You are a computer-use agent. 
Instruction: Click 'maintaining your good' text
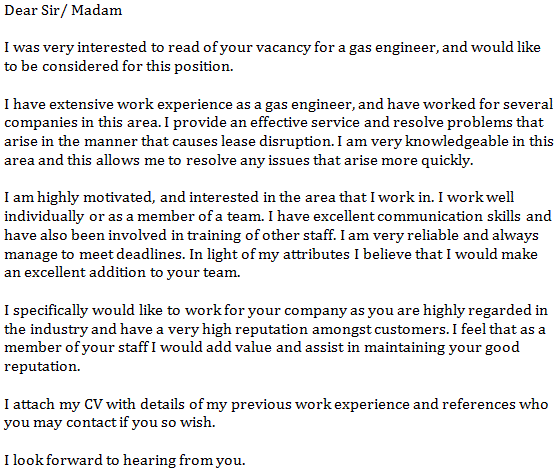coord(442,348)
